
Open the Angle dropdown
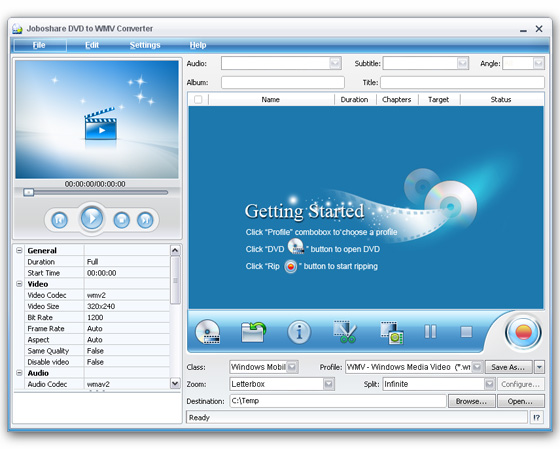pyautogui.click(x=538, y=63)
